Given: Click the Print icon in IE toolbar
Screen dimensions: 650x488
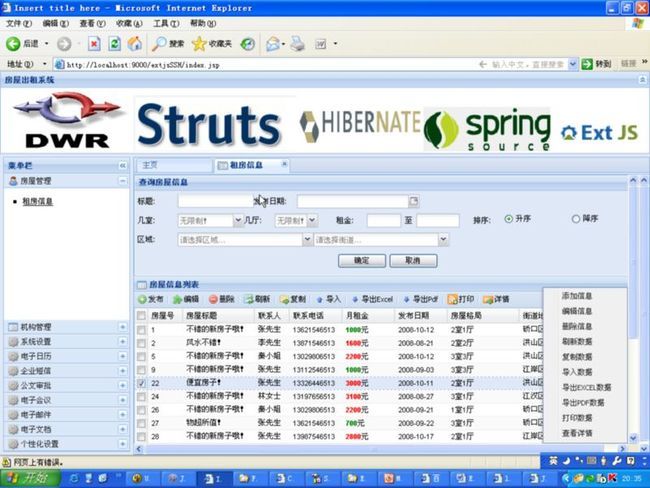Looking at the screenshot, I should tap(297, 44).
